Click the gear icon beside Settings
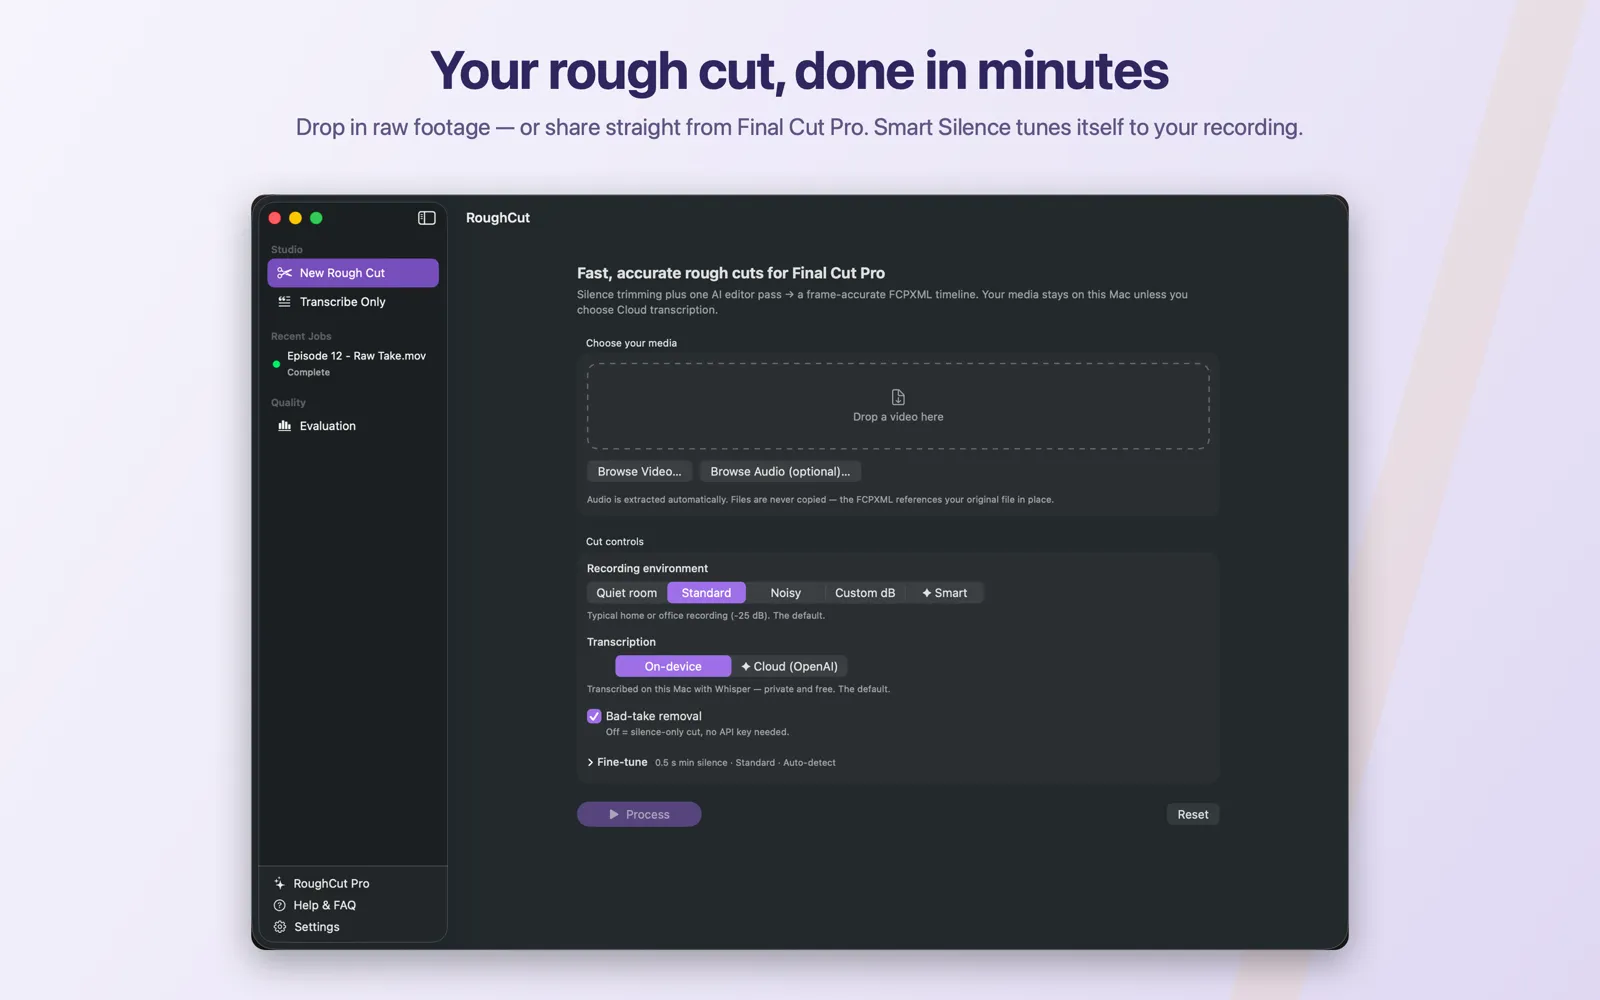 coord(279,927)
